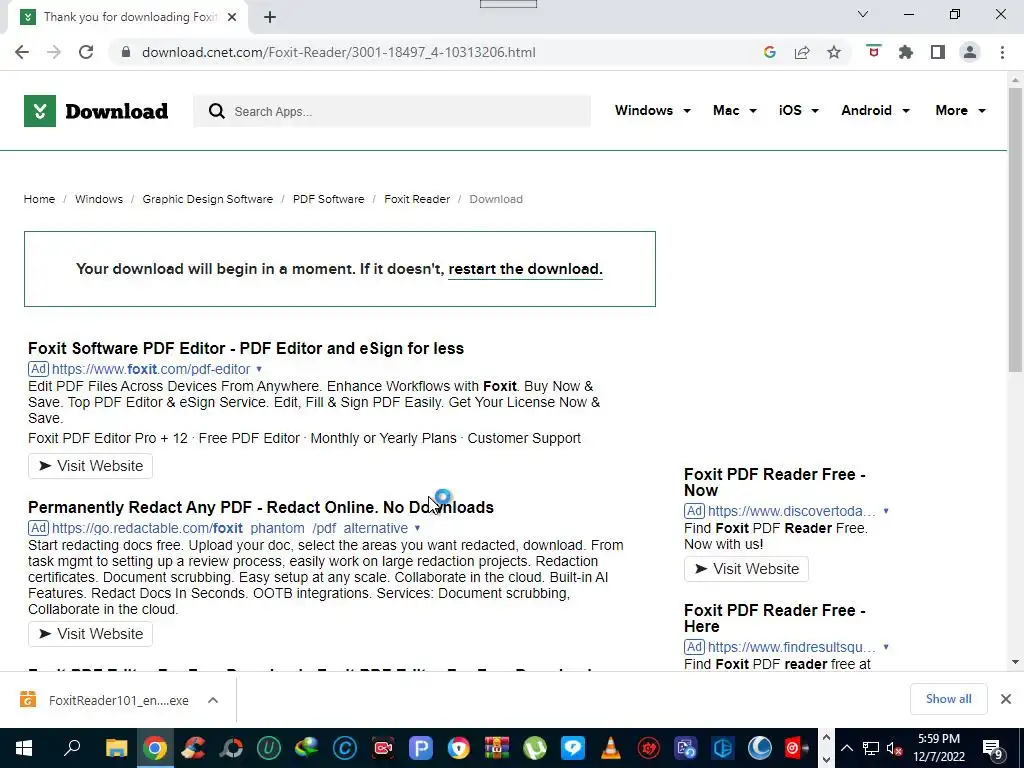Click Visit Website under Redact PDF ad

[x=90, y=633]
